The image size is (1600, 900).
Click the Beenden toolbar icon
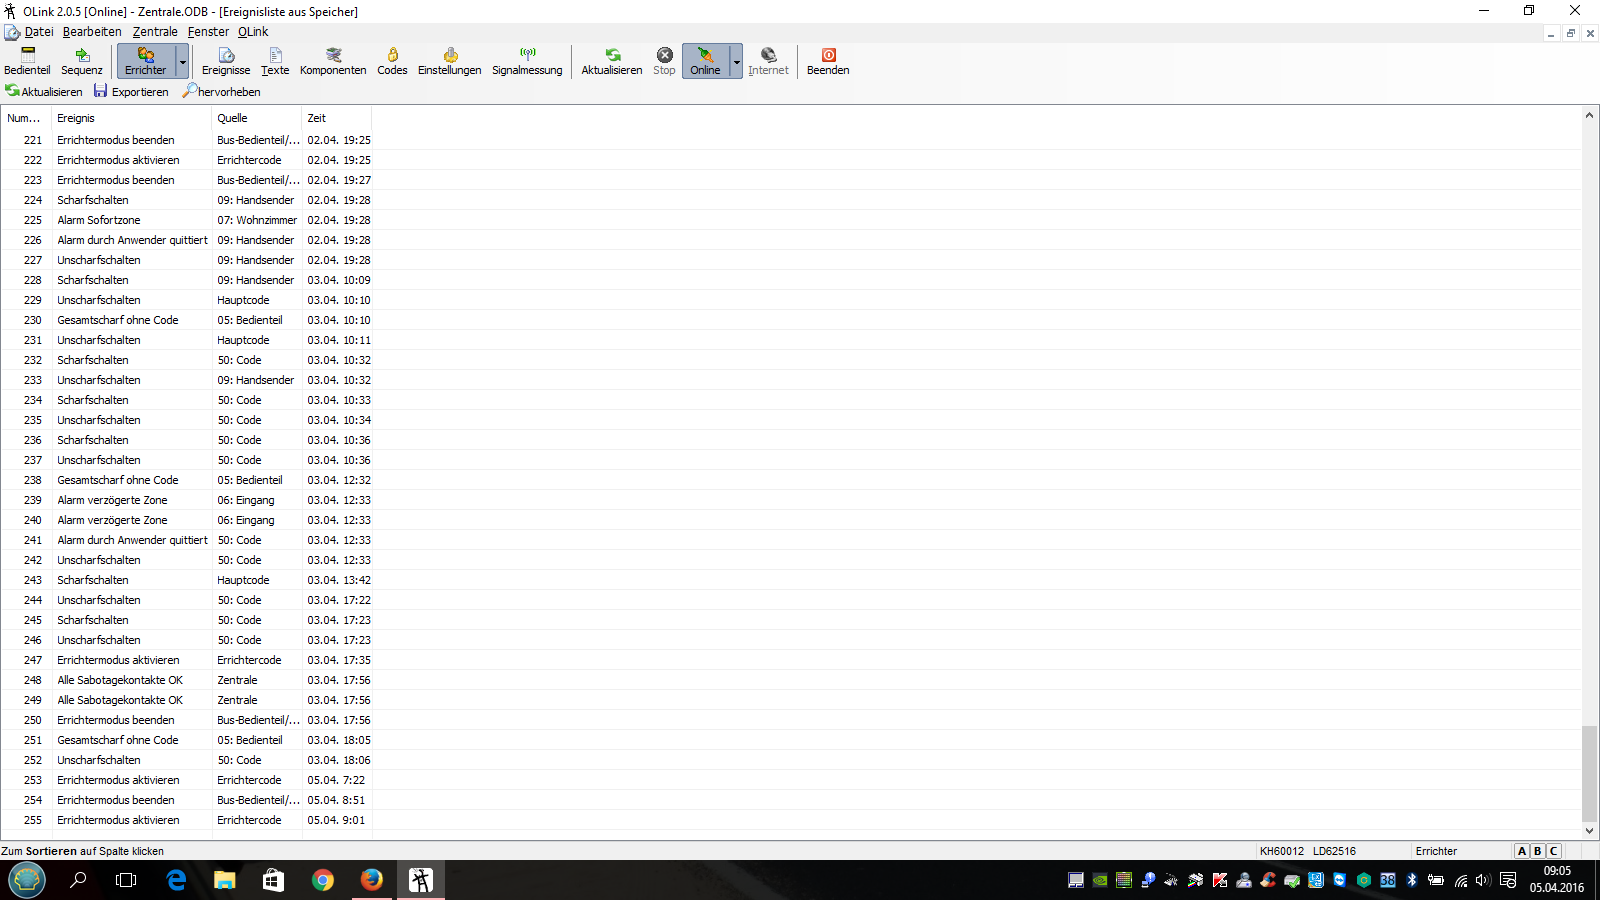[x=828, y=61]
